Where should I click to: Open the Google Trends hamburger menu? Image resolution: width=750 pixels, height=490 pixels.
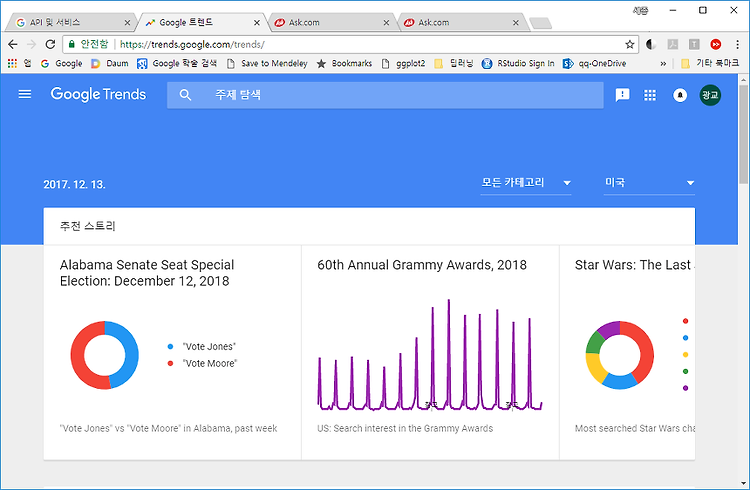pos(25,94)
